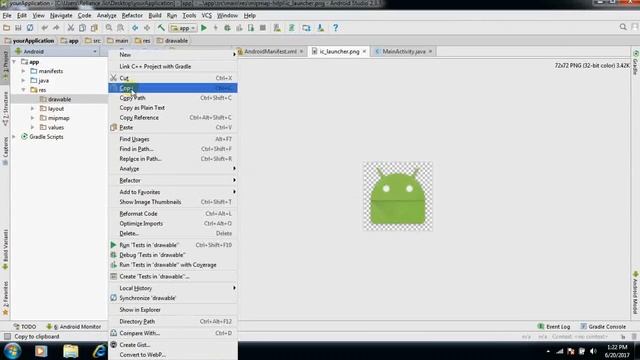Click the search magnifier at top right
Viewport: 640px width, 360px height.
[x=623, y=27]
